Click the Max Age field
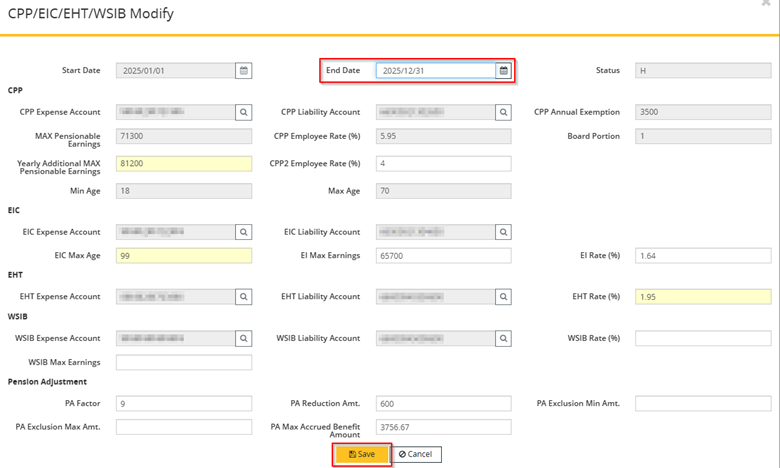780x468 pixels. [x=443, y=191]
